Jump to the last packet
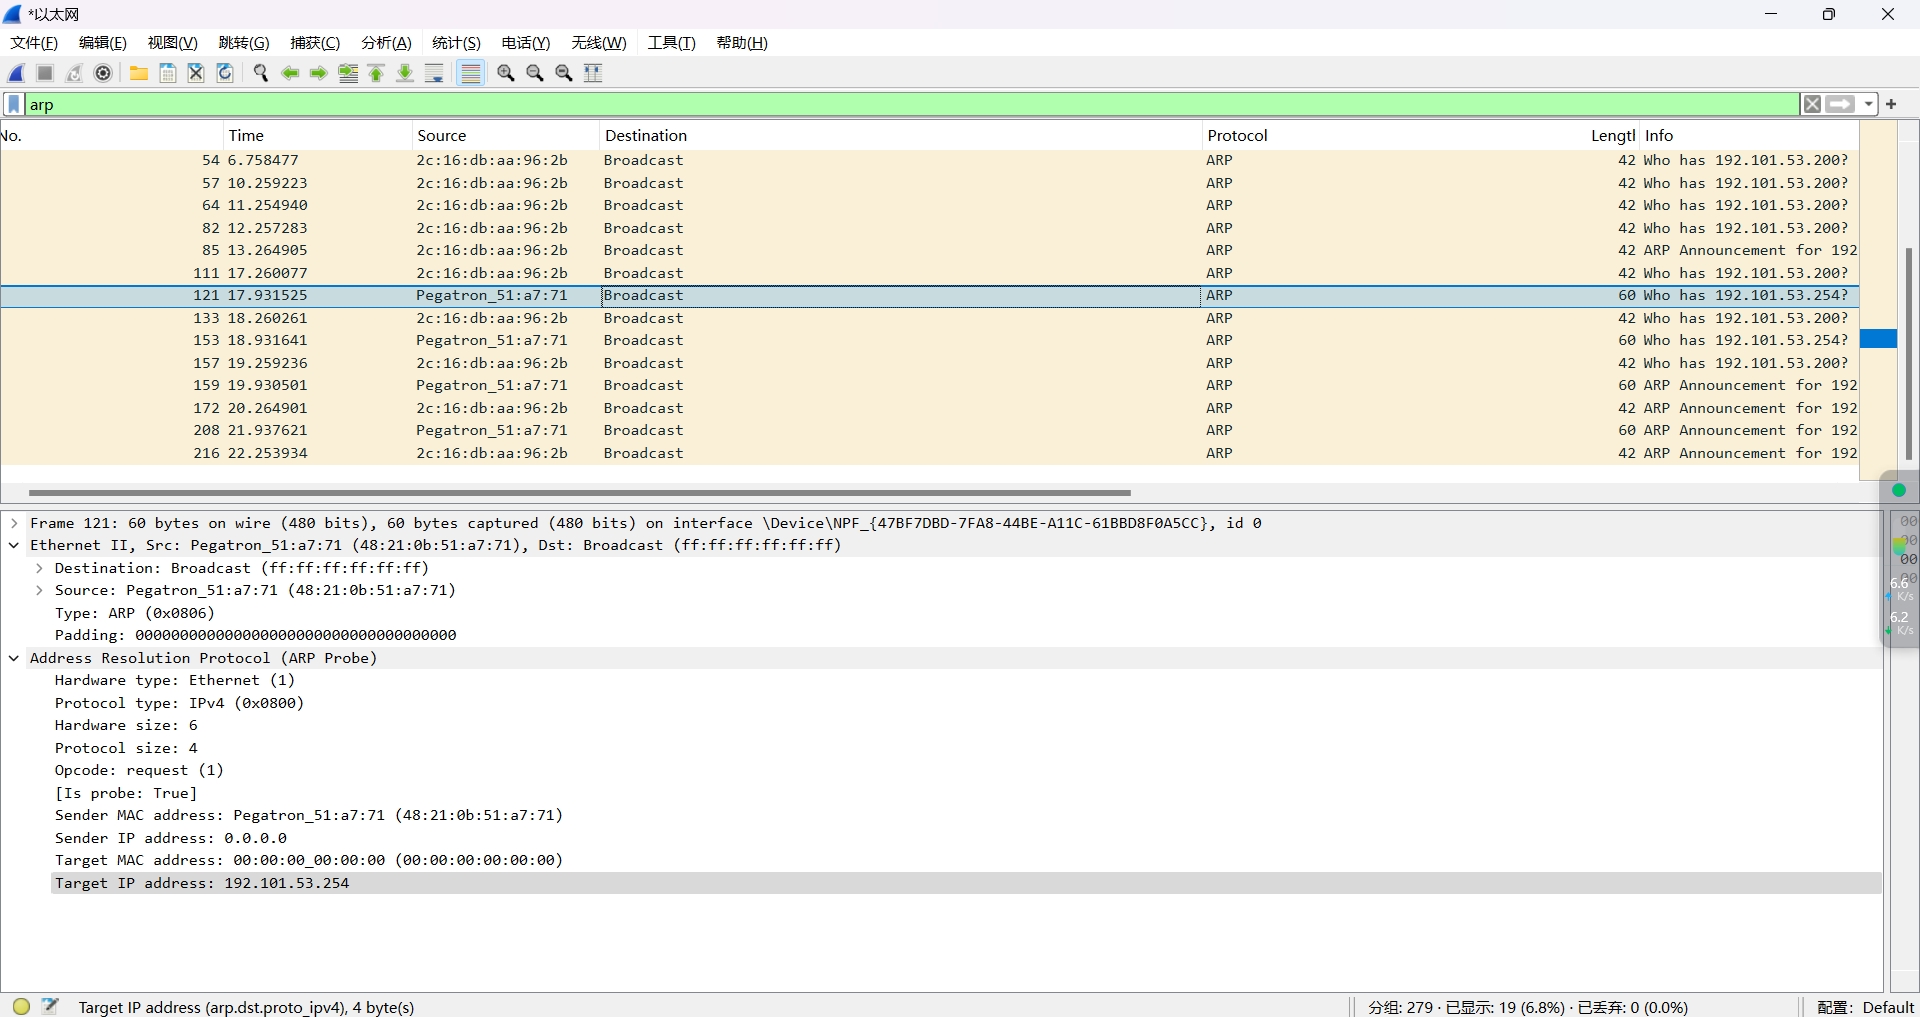The width and height of the screenshot is (1920, 1017). (405, 73)
